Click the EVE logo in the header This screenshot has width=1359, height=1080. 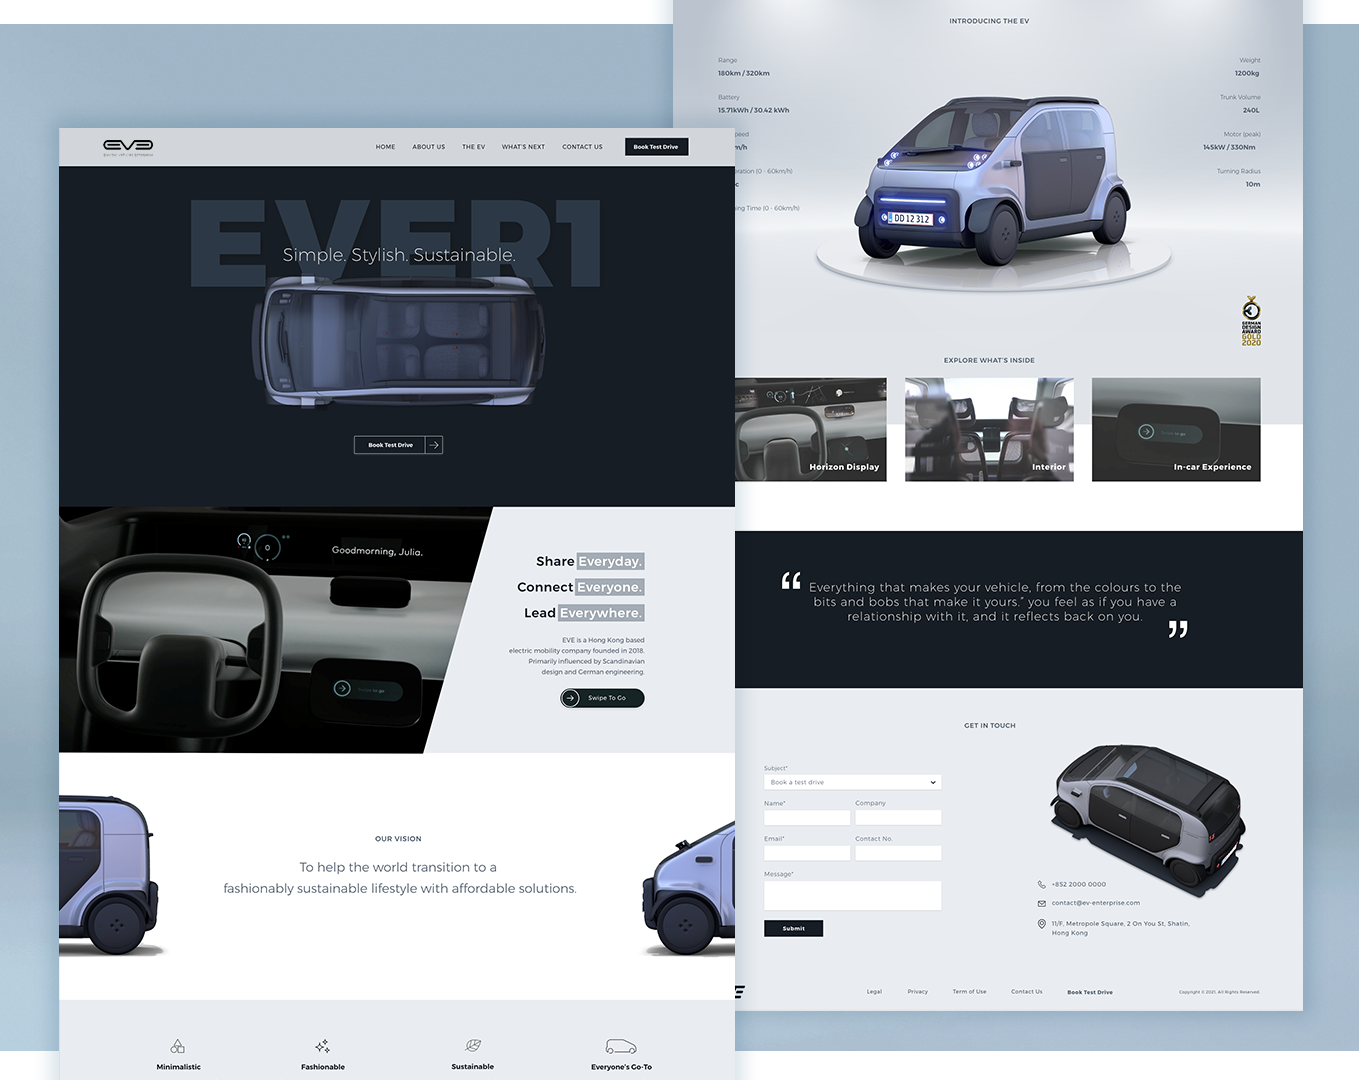click(128, 147)
